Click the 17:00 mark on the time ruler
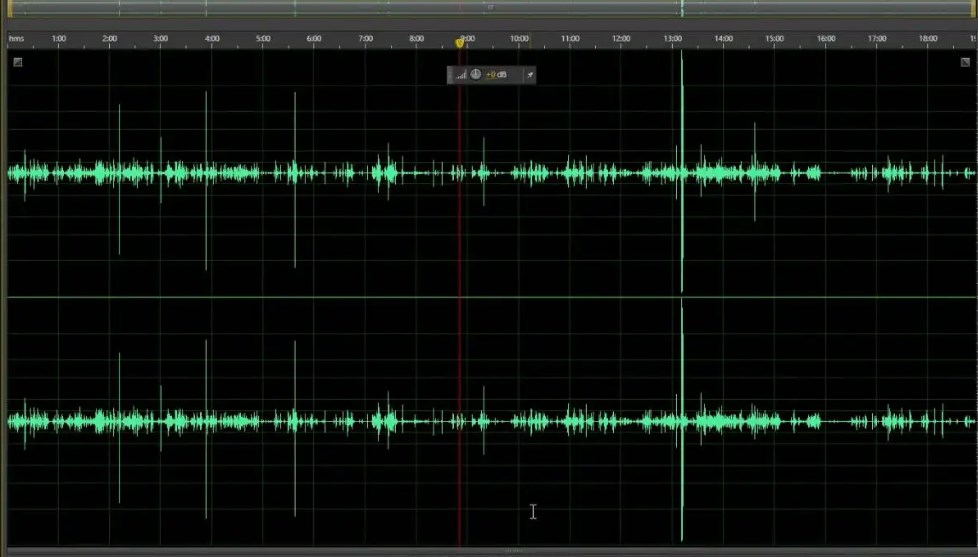 click(877, 39)
